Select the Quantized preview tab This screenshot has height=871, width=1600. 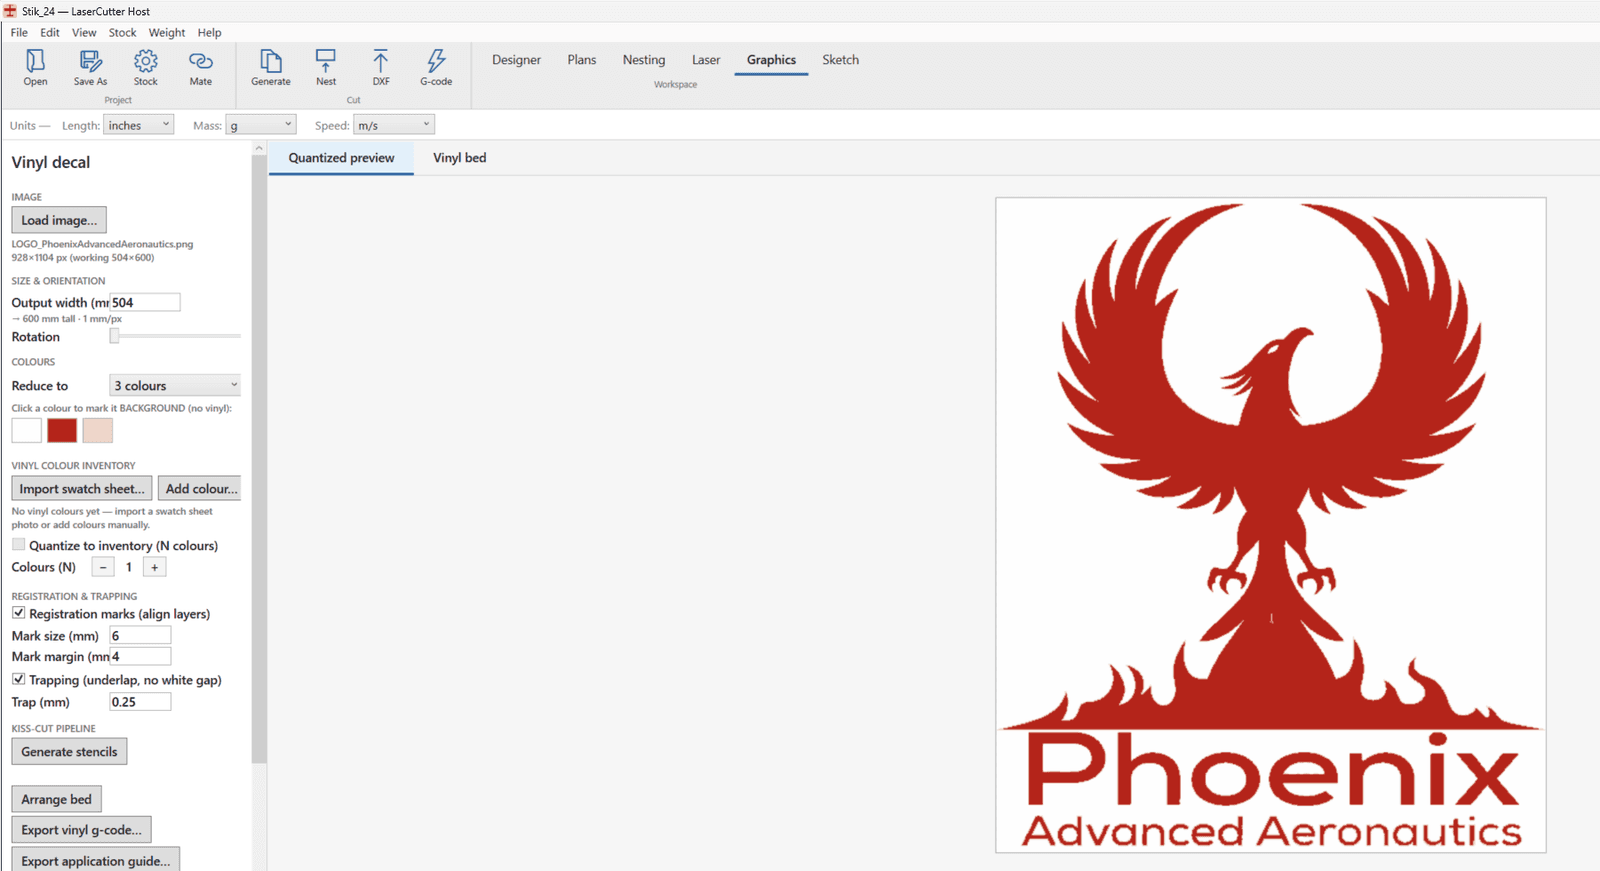(x=341, y=158)
